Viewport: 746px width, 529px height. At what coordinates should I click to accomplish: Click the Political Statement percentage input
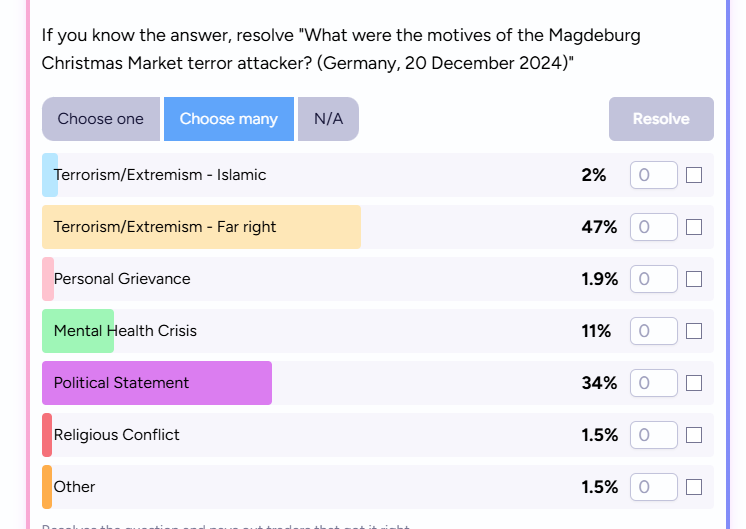[653, 383]
